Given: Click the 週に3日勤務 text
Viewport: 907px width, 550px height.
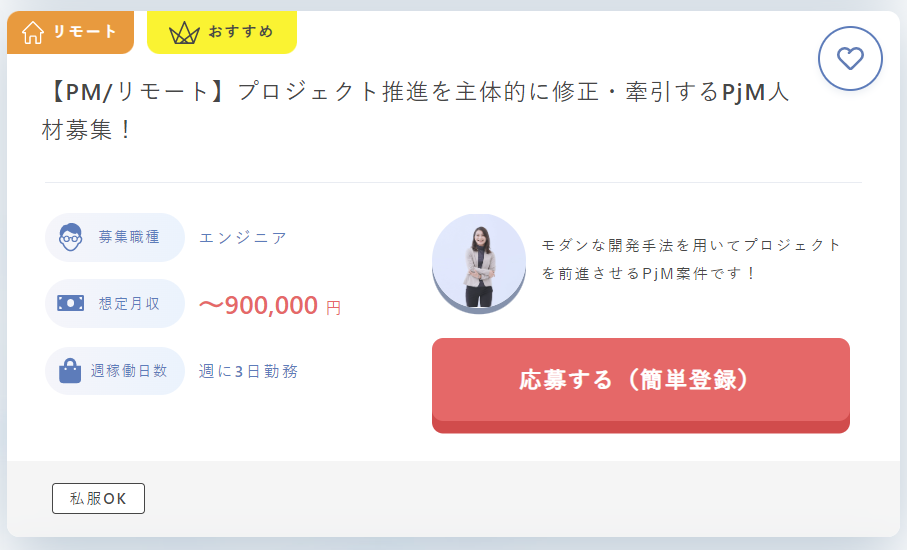Looking at the screenshot, I should 248,371.
